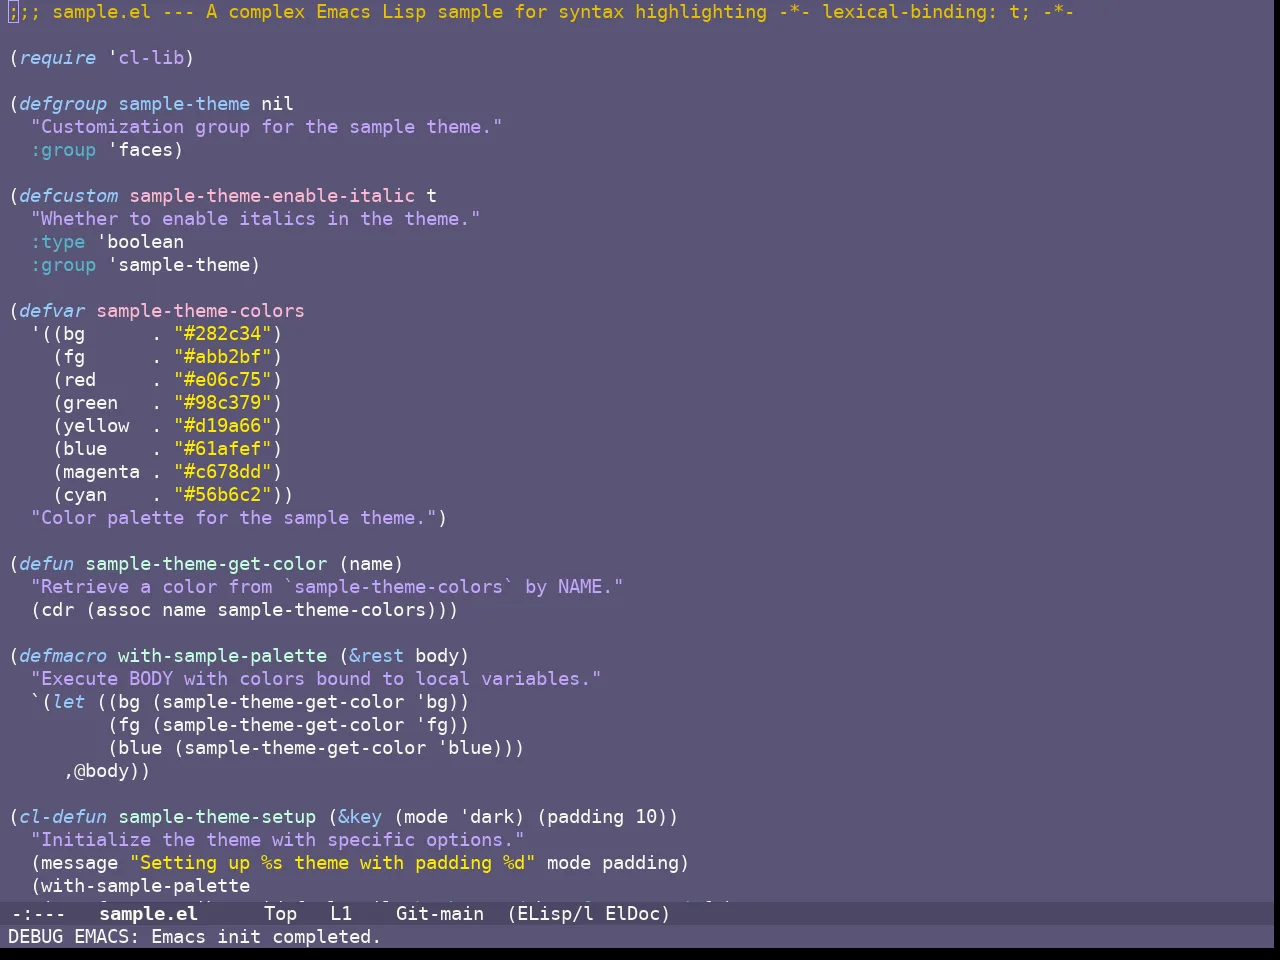1280x960 pixels.
Task: Click docstring 'Initialize the theme with specific options.'
Action: tap(277, 840)
